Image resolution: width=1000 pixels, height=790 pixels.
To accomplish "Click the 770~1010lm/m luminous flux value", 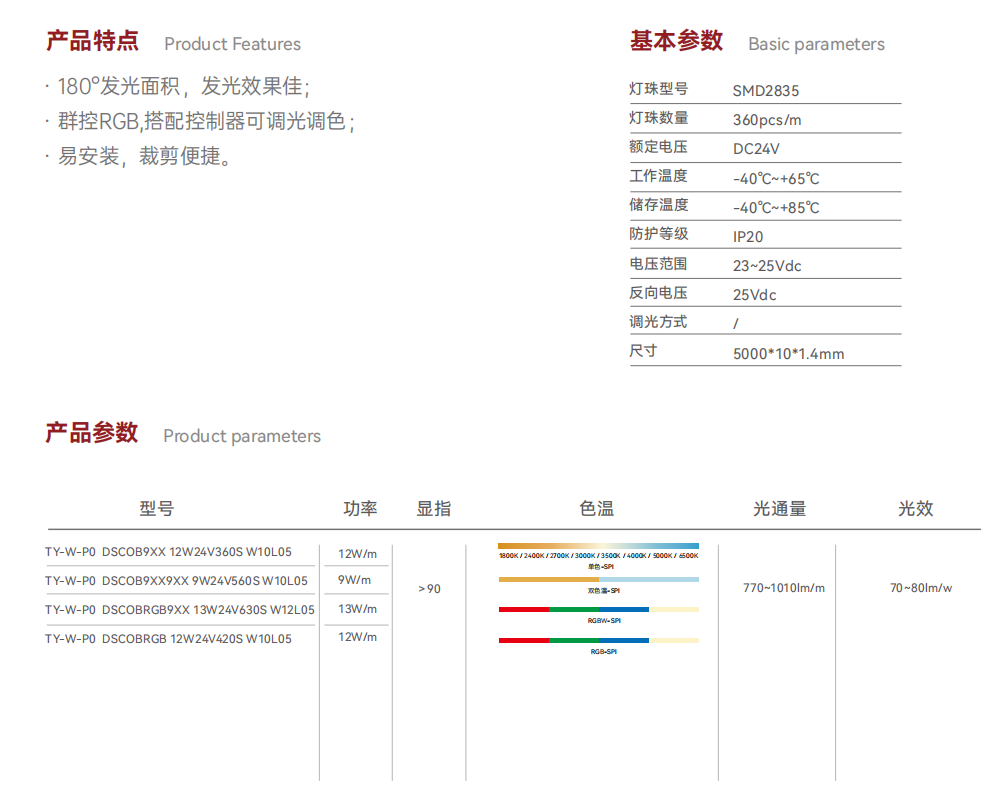I will click(783, 588).
